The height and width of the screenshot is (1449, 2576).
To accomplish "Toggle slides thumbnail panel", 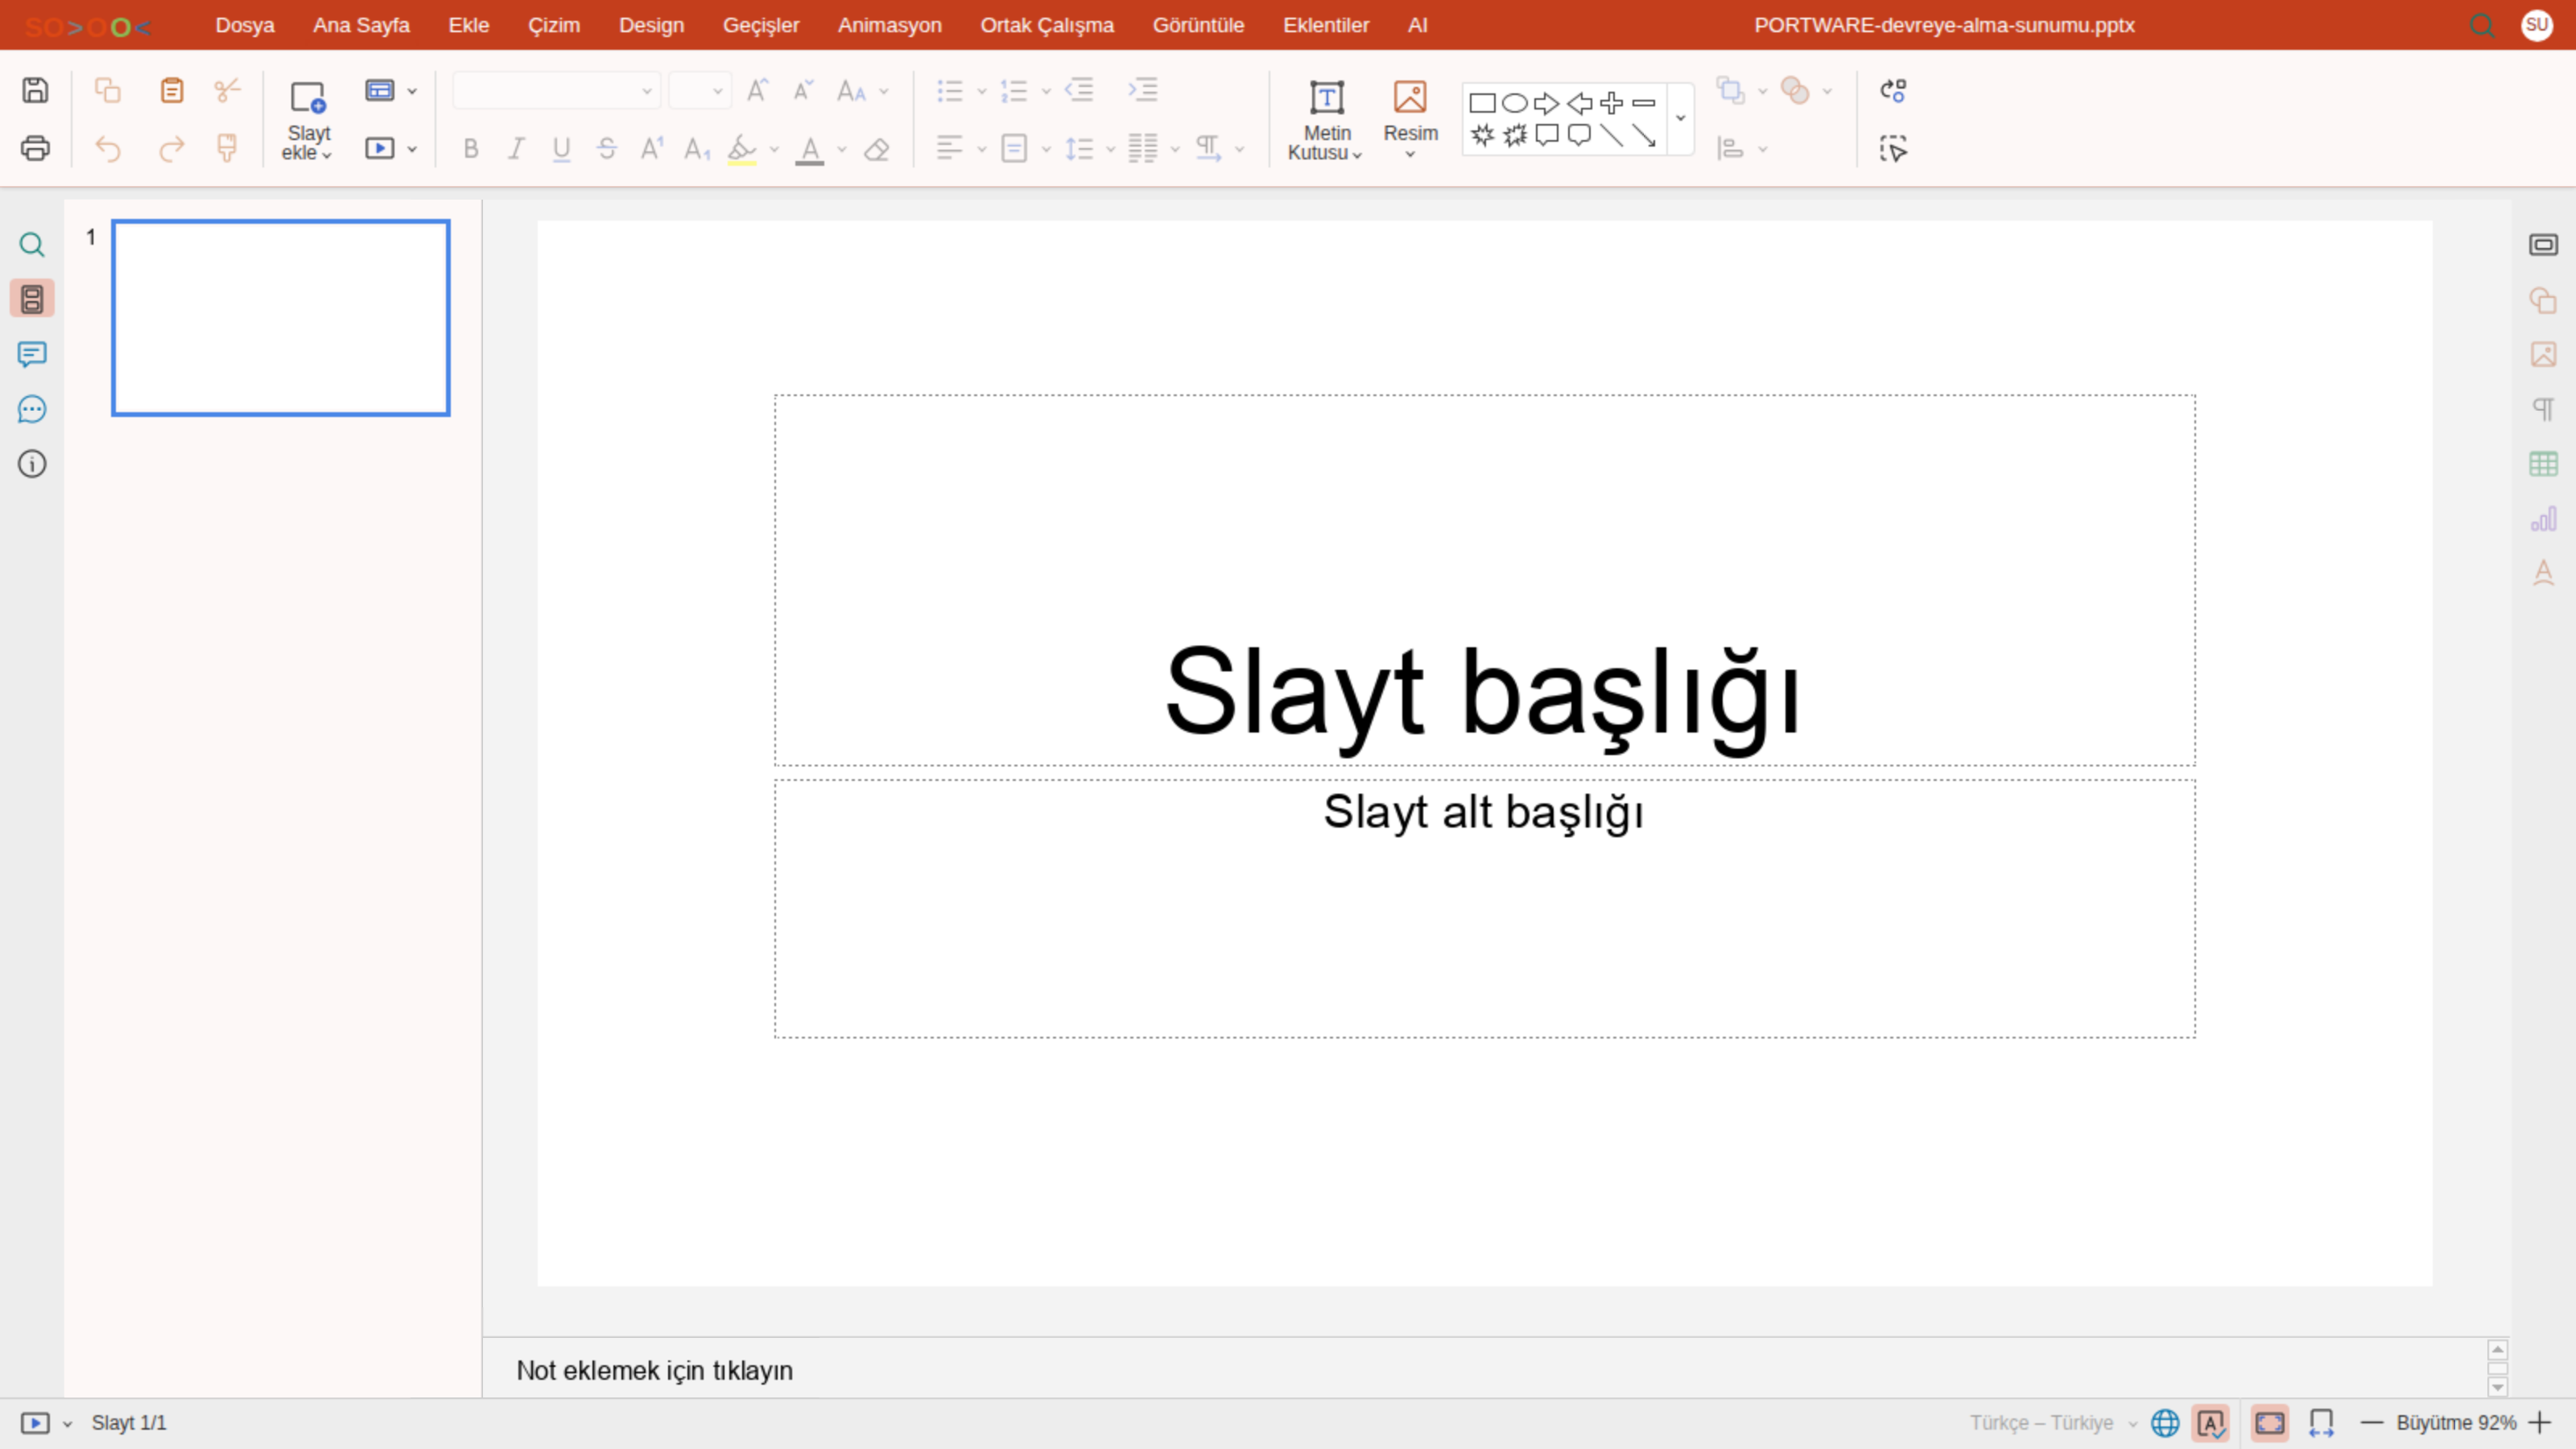I will (32, 299).
